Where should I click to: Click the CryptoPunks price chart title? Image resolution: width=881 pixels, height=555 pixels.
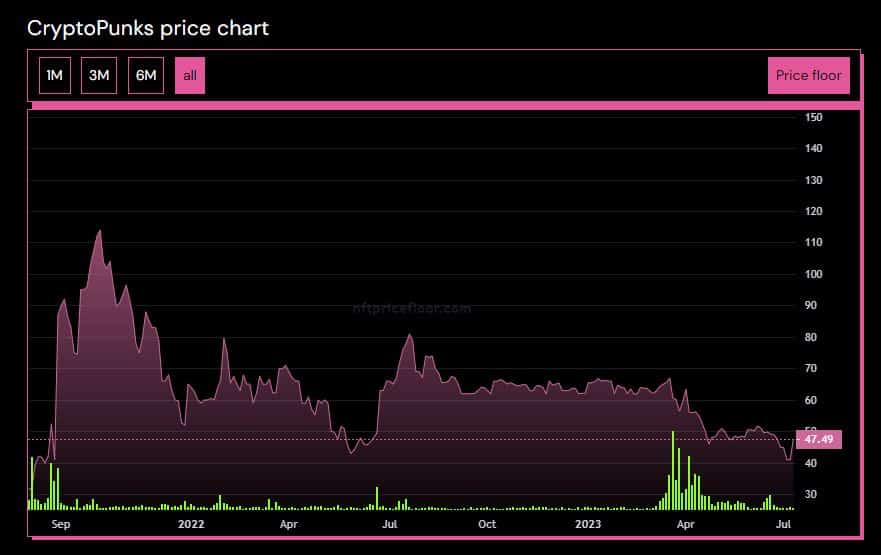(x=148, y=28)
